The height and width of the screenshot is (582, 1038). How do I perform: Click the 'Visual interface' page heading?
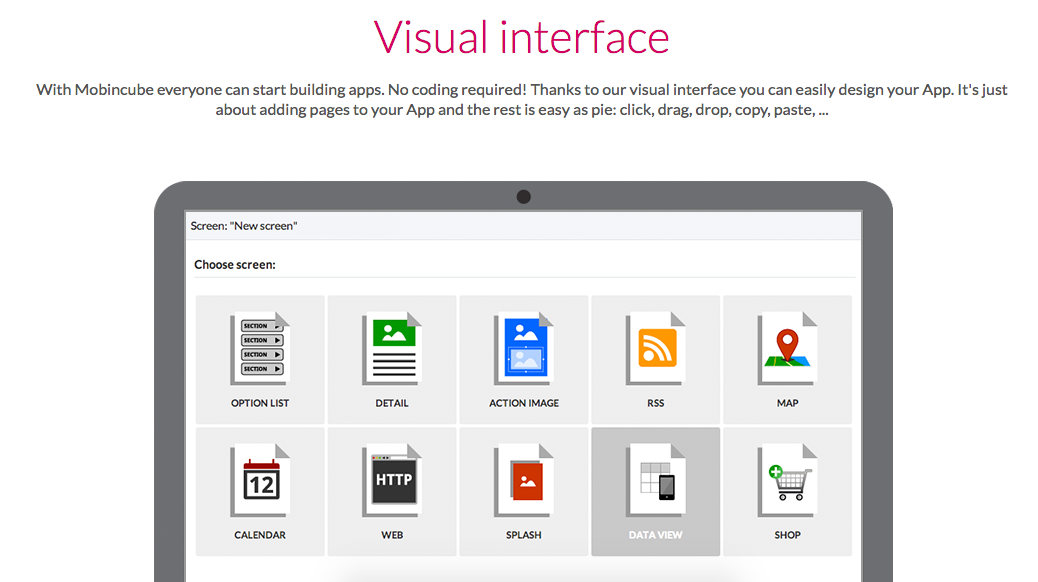click(x=522, y=37)
